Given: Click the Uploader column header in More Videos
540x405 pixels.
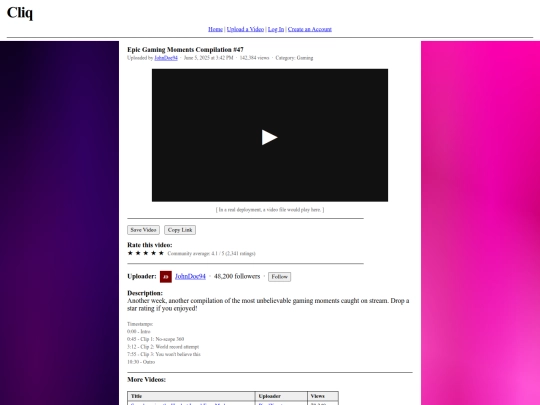Looking at the screenshot, I should 281,396.
